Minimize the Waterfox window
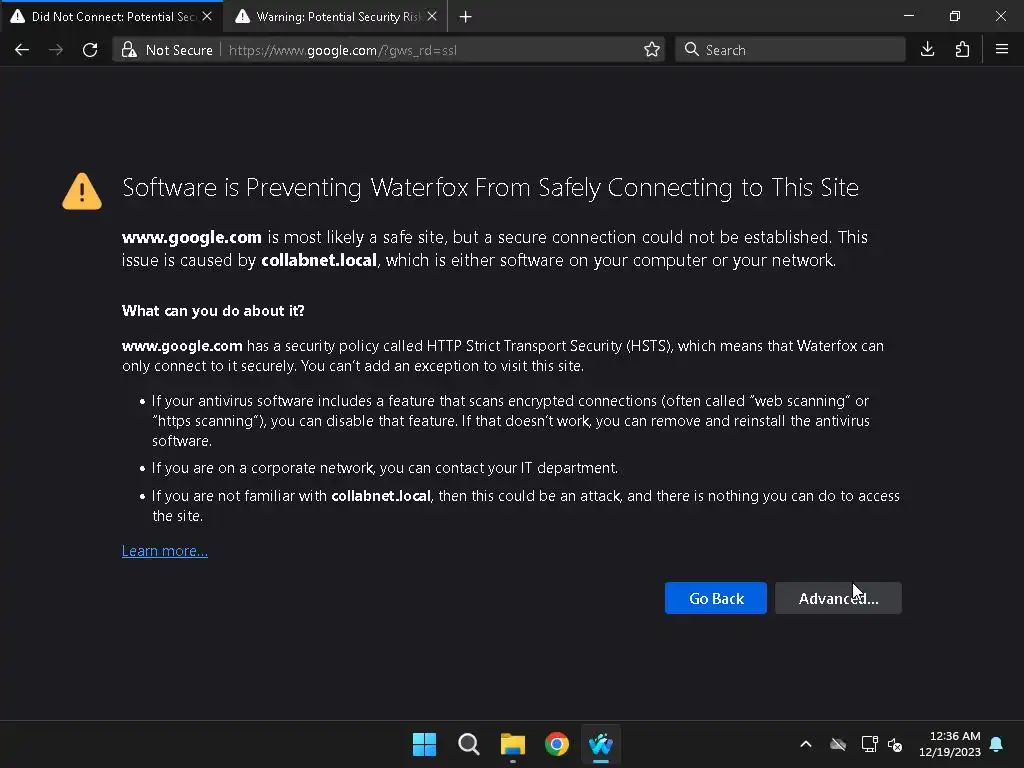This screenshot has width=1024, height=768. point(909,16)
